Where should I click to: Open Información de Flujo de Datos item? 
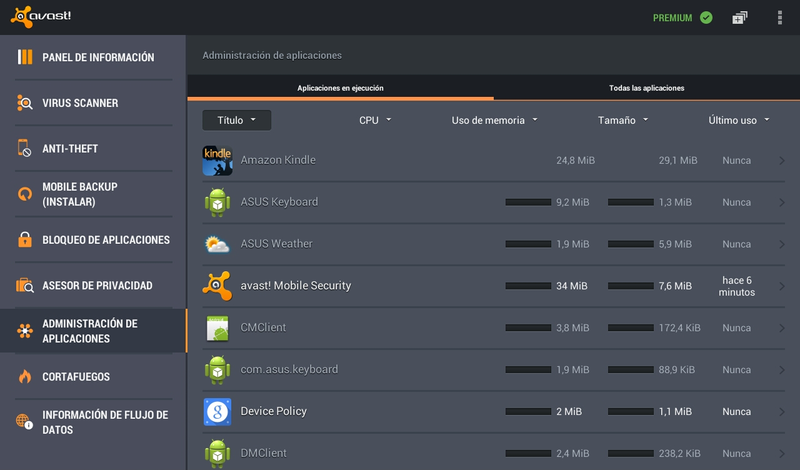93,422
